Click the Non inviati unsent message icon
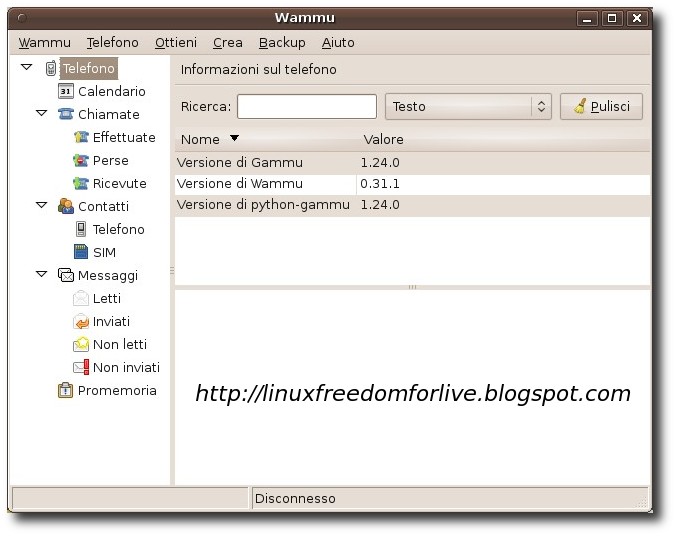The height and width of the screenshot is (536, 676). point(81,367)
